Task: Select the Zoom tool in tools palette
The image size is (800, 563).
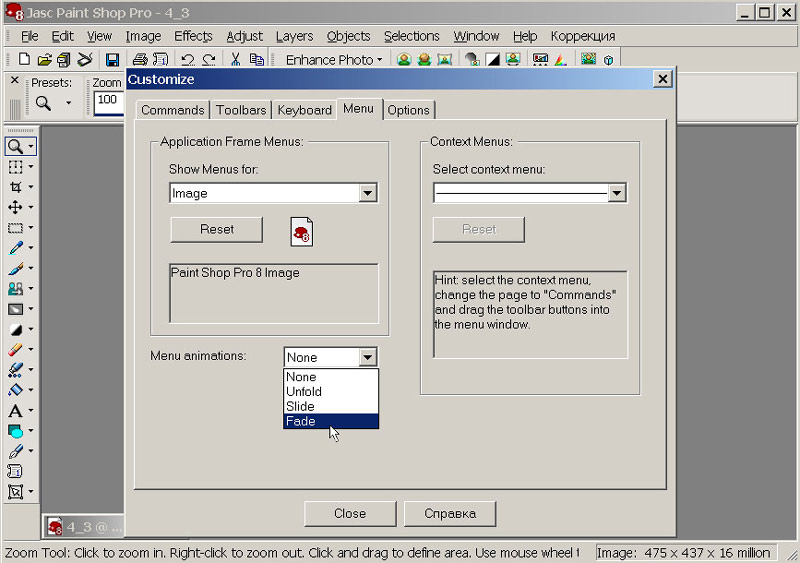Action: tap(15, 146)
